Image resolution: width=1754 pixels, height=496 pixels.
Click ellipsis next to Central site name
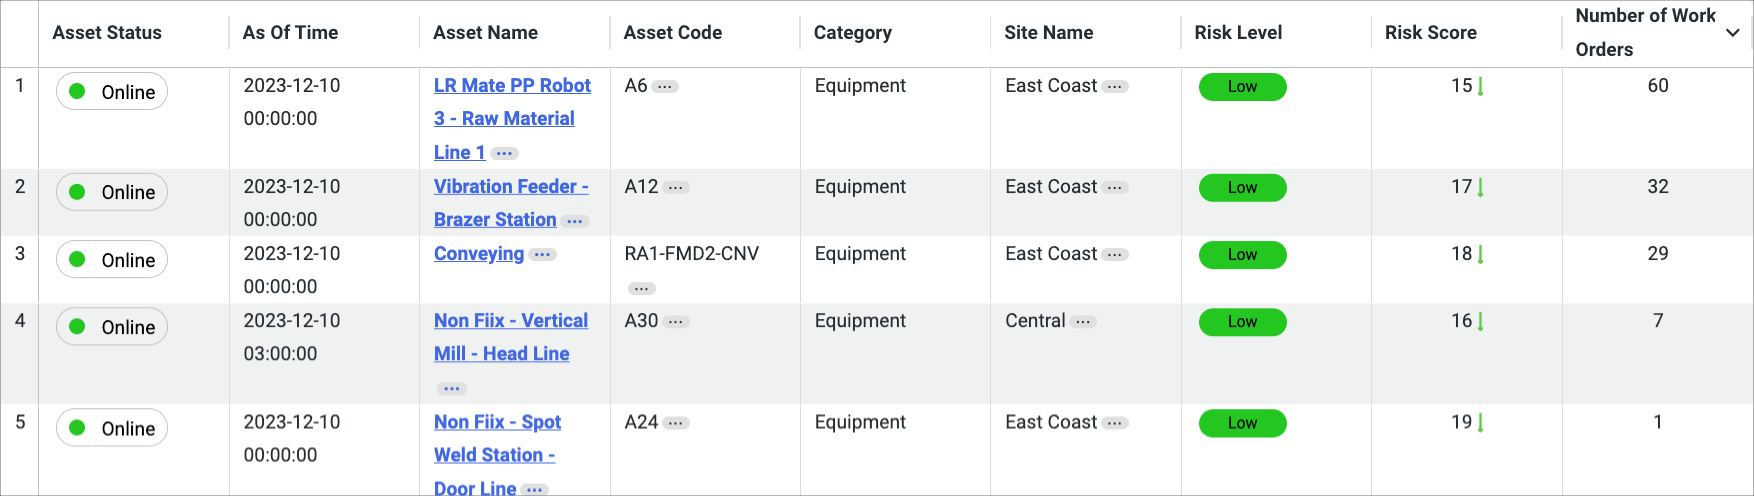tap(1083, 322)
